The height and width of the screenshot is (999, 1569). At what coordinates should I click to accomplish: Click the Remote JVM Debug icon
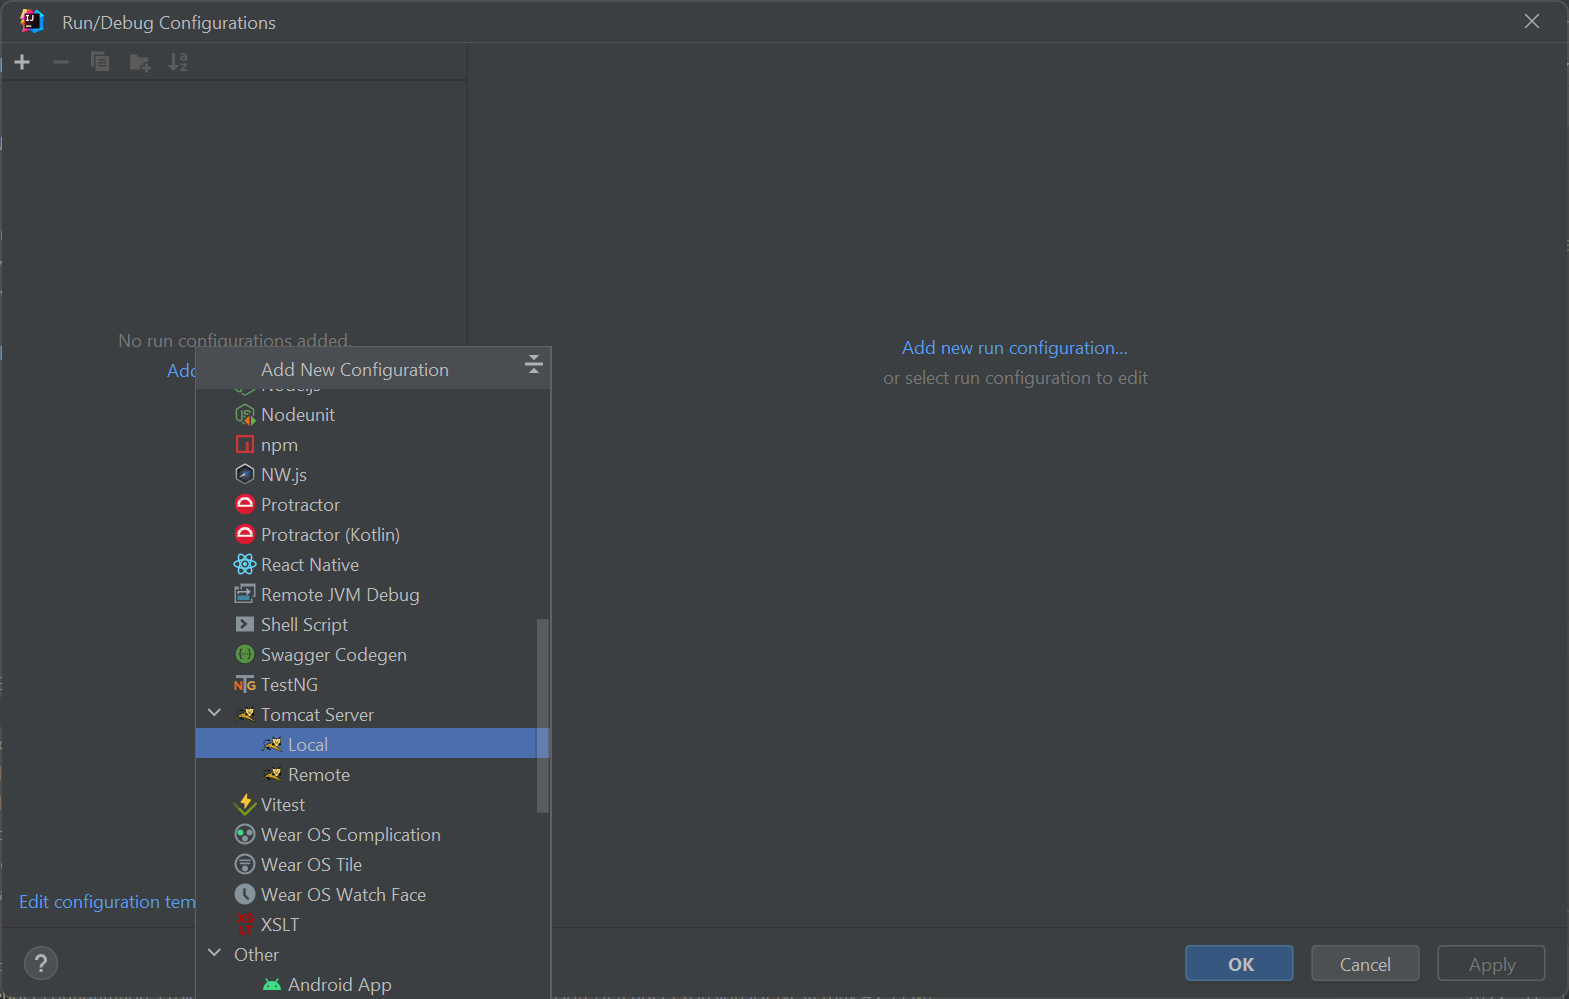click(x=245, y=594)
